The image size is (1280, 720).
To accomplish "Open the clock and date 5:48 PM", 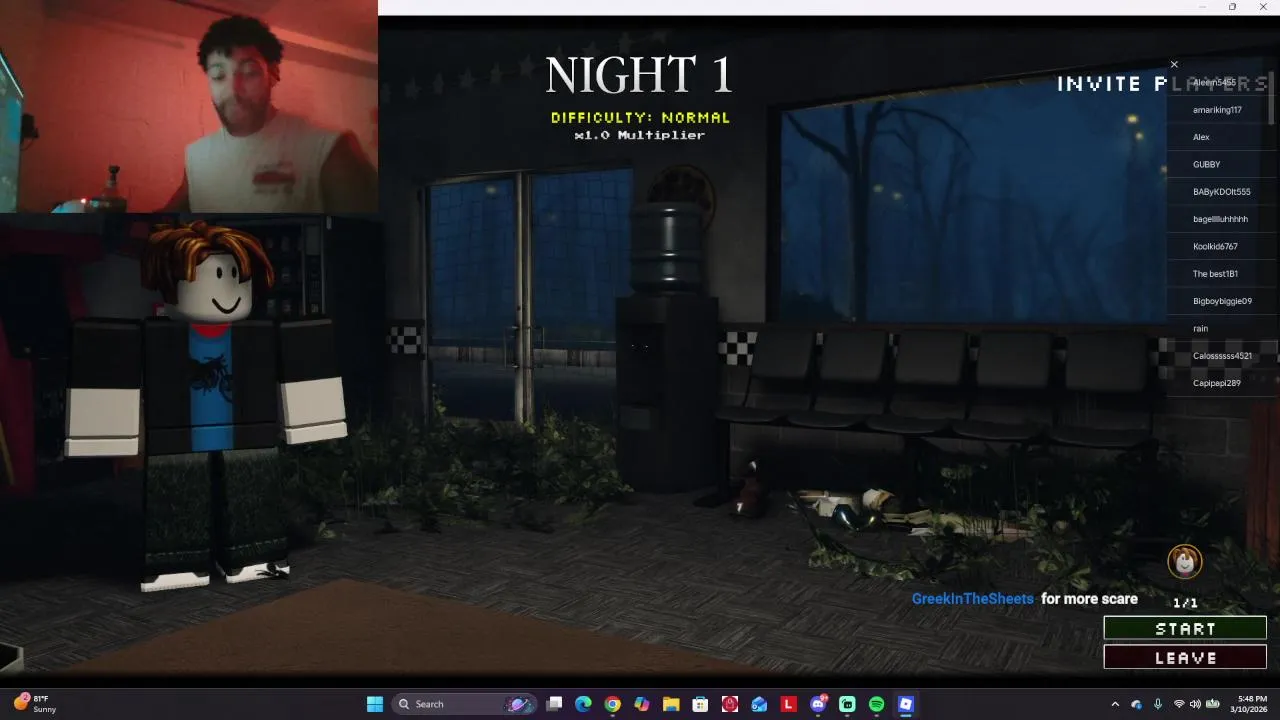I will 1251,704.
